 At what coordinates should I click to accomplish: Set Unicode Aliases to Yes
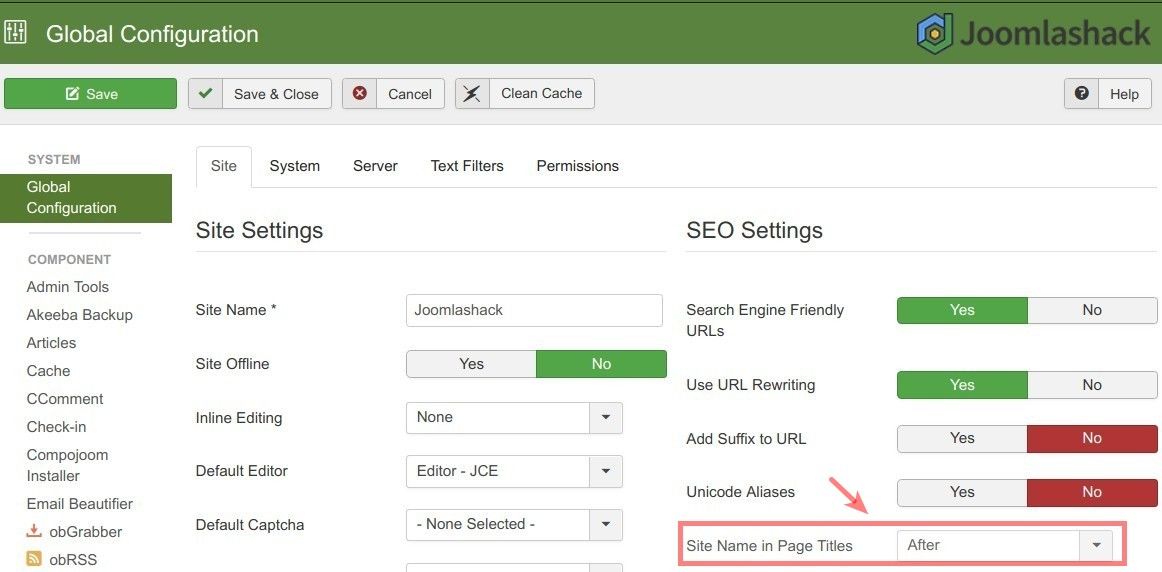(x=962, y=492)
